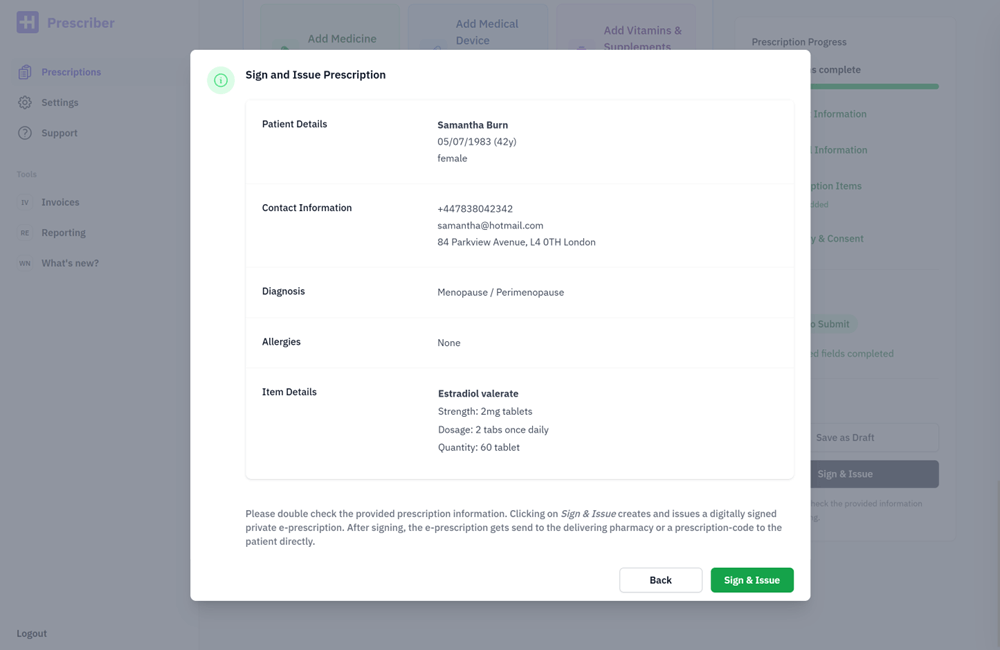Click the Prescriber logo icon
1000x650 pixels.
pyautogui.click(x=27, y=22)
